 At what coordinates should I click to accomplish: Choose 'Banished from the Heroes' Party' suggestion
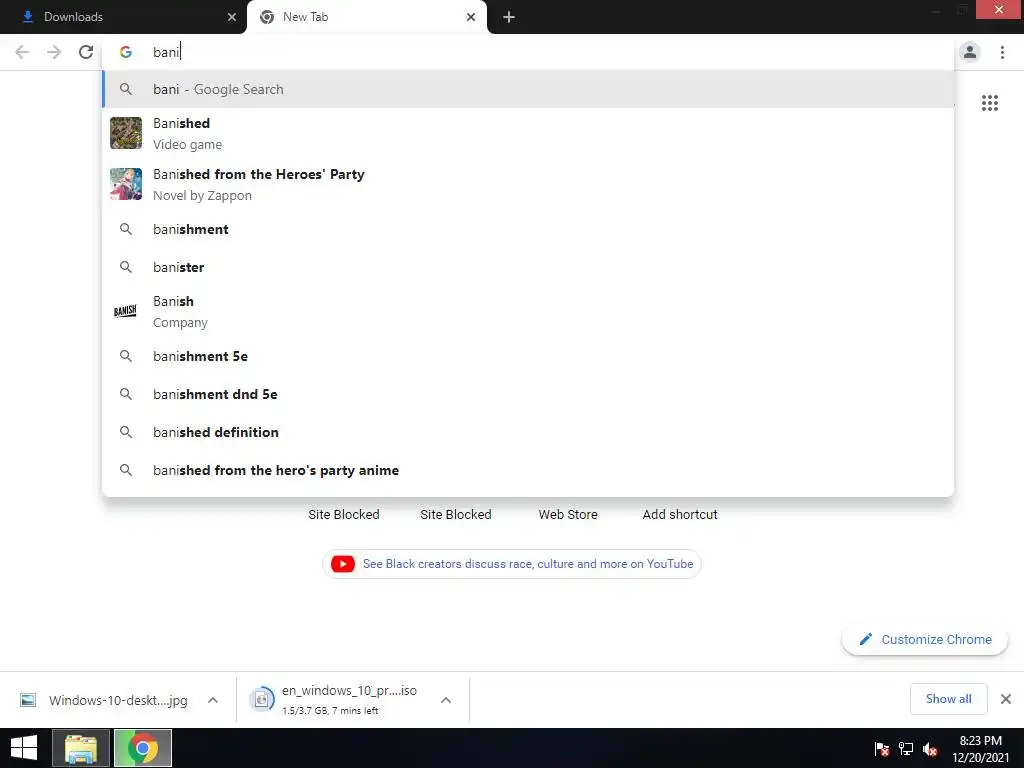[x=528, y=184]
